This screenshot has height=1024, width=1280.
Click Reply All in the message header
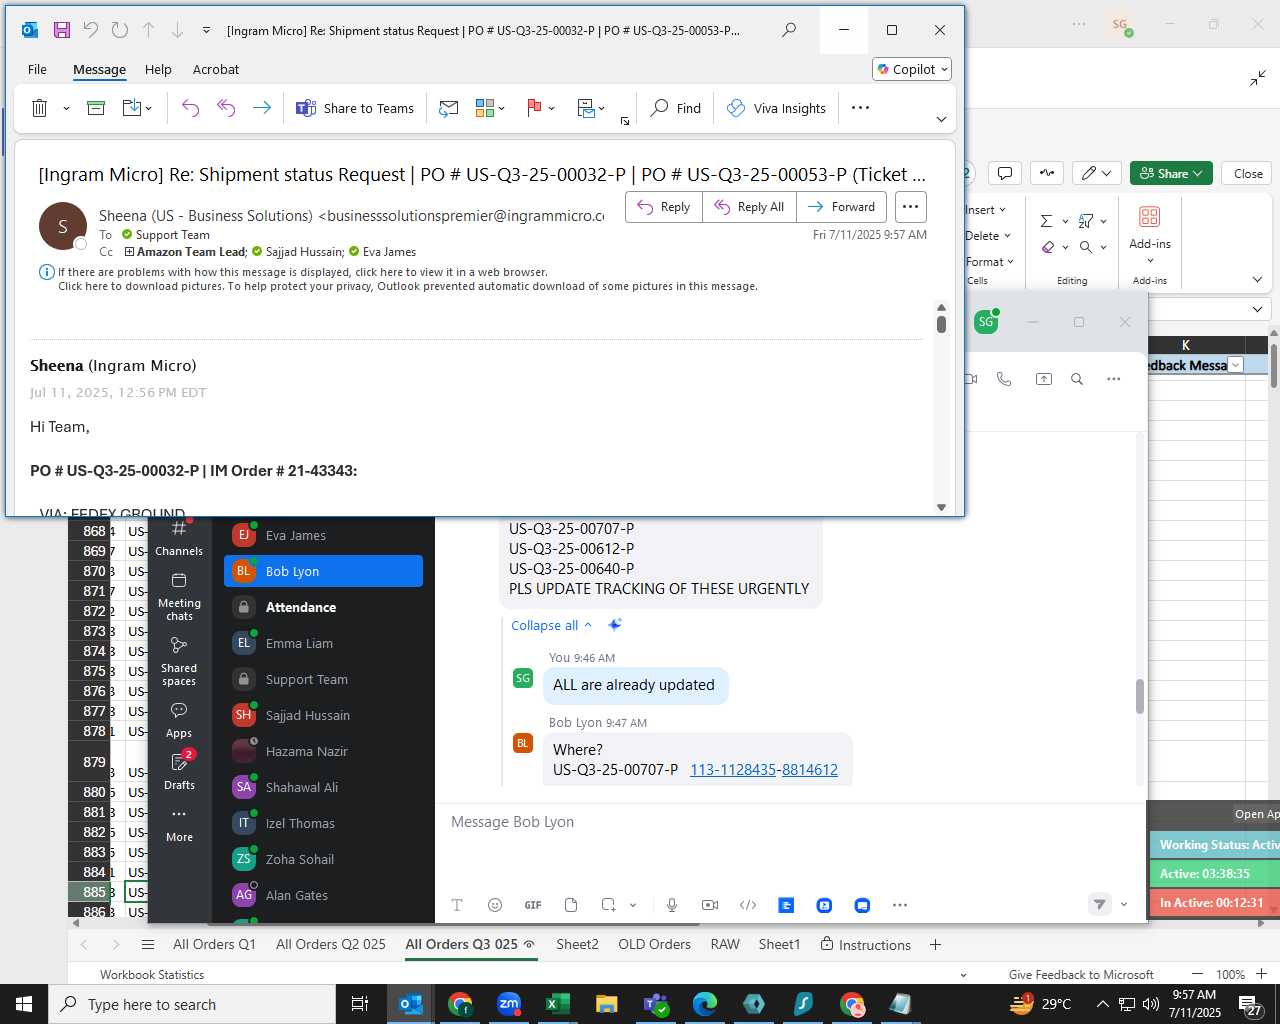tap(750, 207)
